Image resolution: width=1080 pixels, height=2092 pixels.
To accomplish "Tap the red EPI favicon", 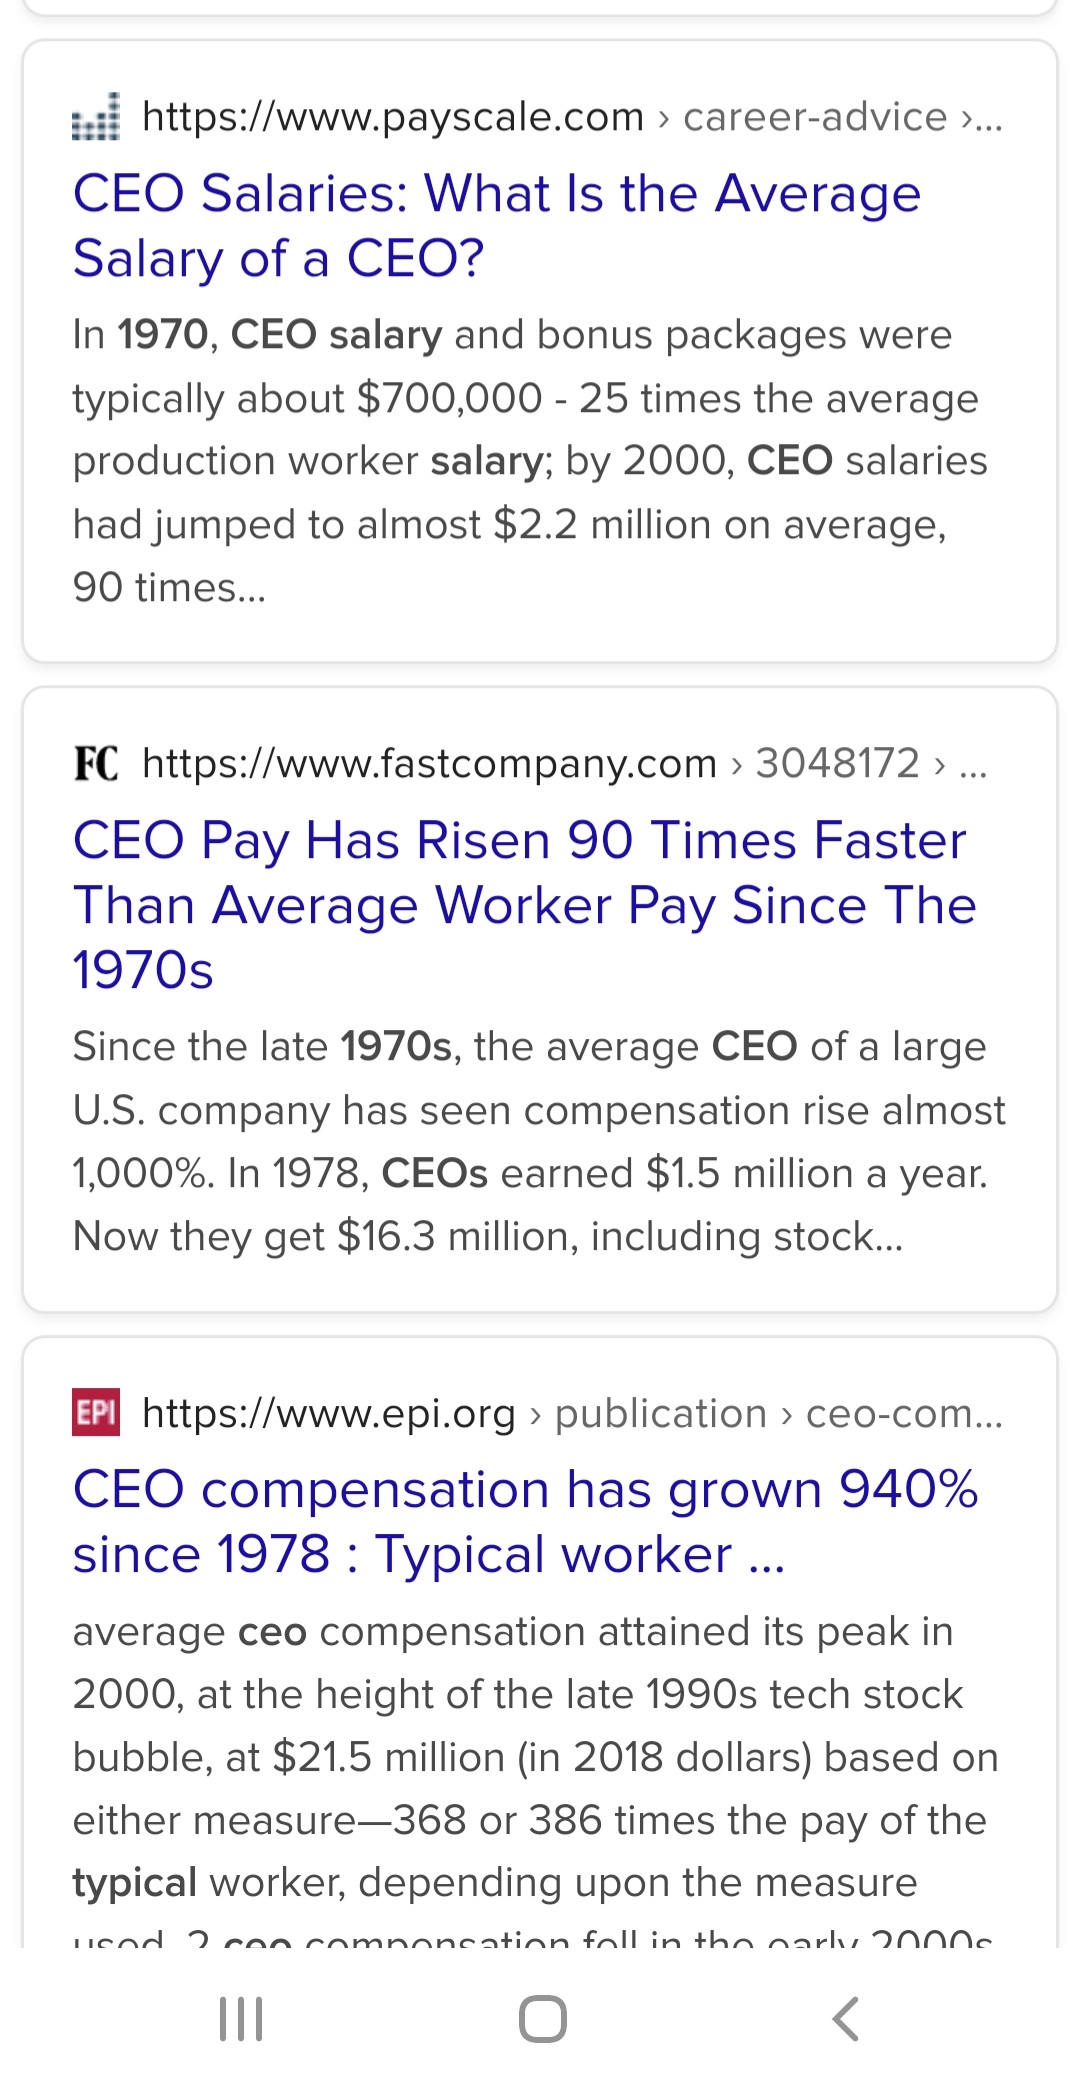I will pyautogui.click(x=96, y=1413).
